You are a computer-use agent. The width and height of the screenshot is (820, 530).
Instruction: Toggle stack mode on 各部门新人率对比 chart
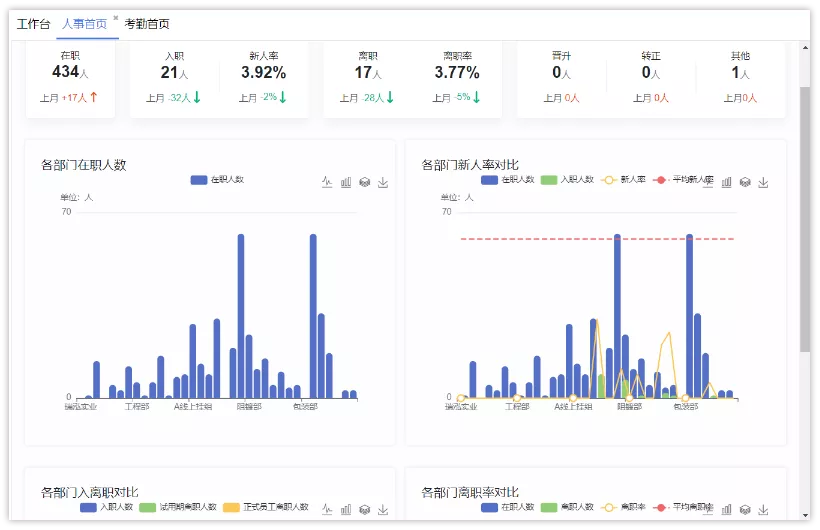[x=745, y=182]
